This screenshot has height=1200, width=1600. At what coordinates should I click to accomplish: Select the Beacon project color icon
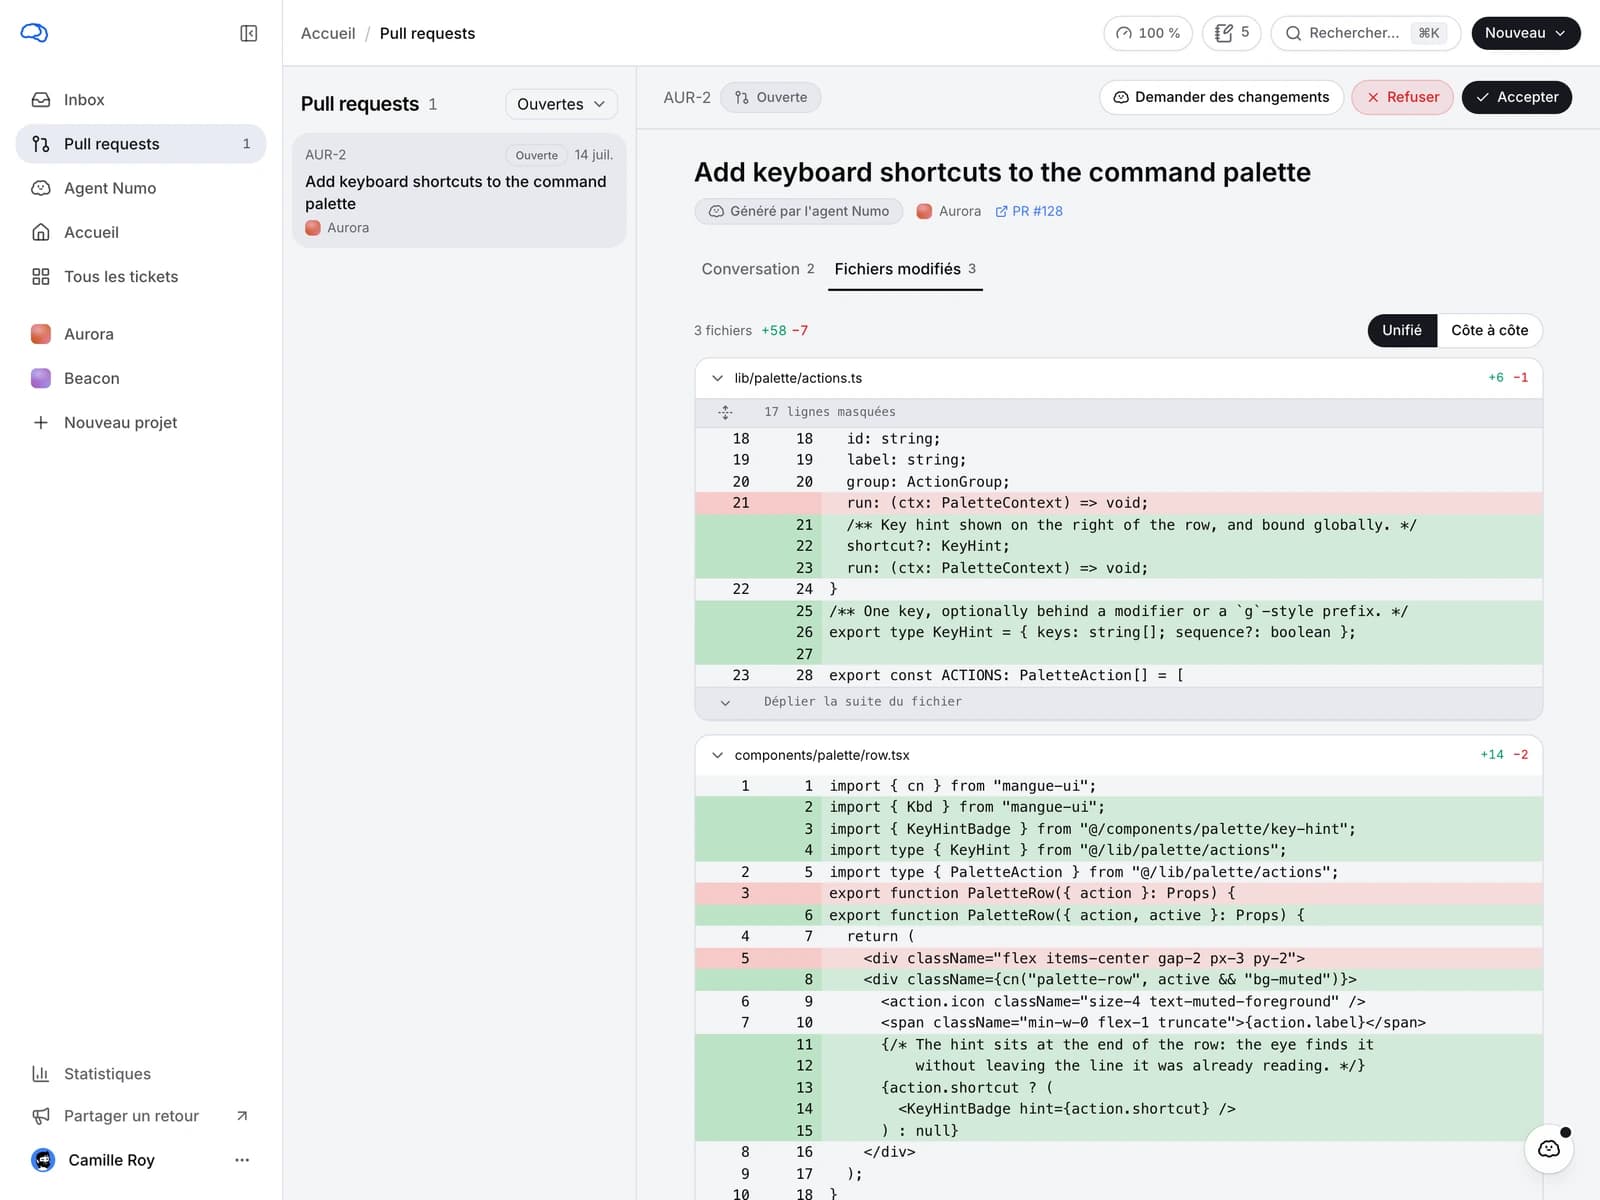click(x=41, y=378)
